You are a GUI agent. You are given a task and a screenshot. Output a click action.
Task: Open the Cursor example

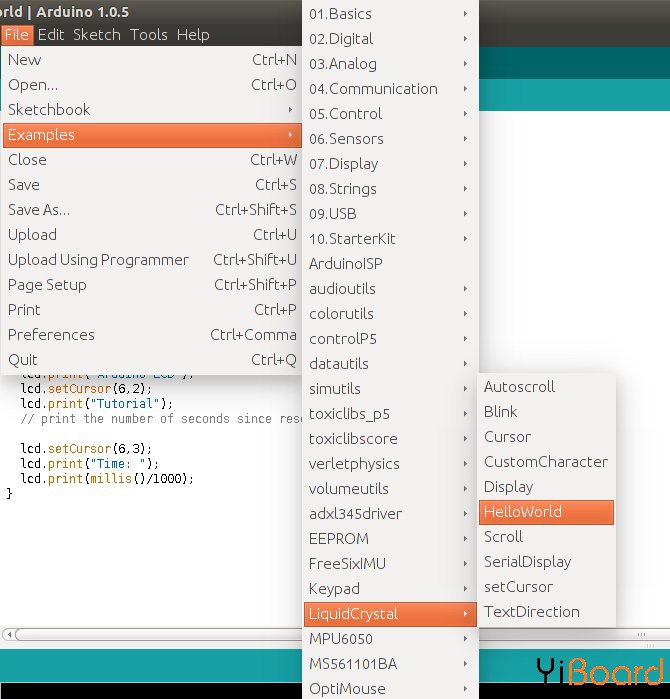point(547,436)
